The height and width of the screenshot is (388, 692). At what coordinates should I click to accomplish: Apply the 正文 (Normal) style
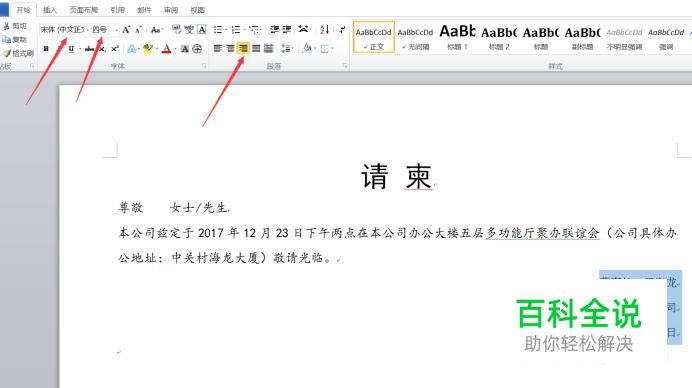tap(374, 38)
